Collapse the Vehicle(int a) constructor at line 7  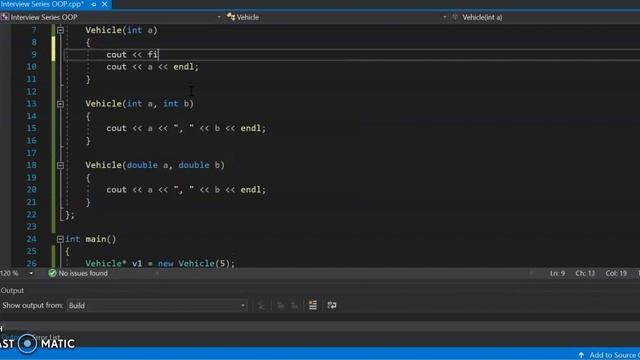pos(60,30)
